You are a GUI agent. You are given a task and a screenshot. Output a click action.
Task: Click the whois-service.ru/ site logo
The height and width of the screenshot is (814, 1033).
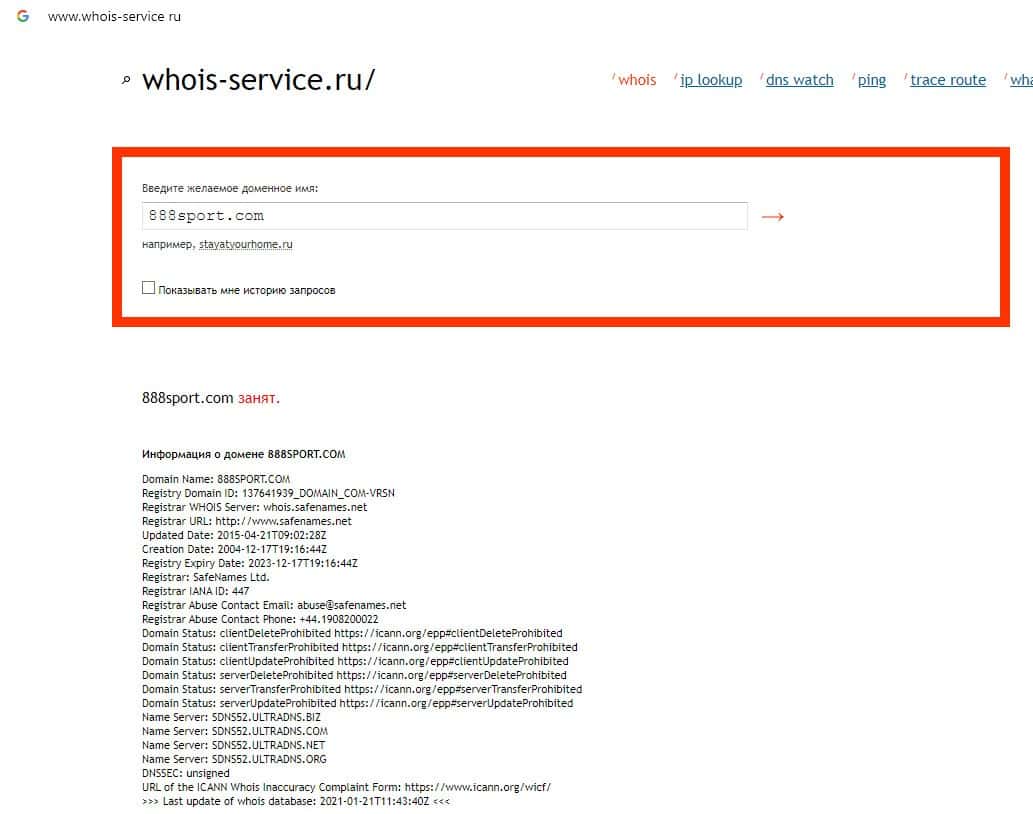click(258, 80)
